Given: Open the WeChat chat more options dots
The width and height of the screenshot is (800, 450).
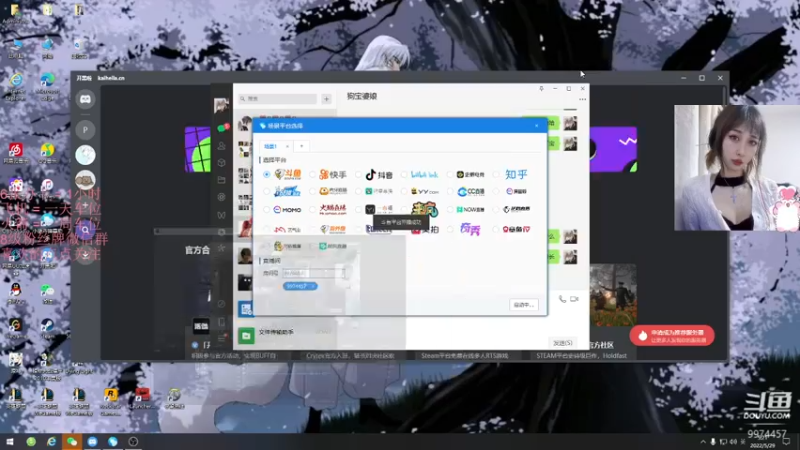Looking at the screenshot, I should (x=582, y=99).
